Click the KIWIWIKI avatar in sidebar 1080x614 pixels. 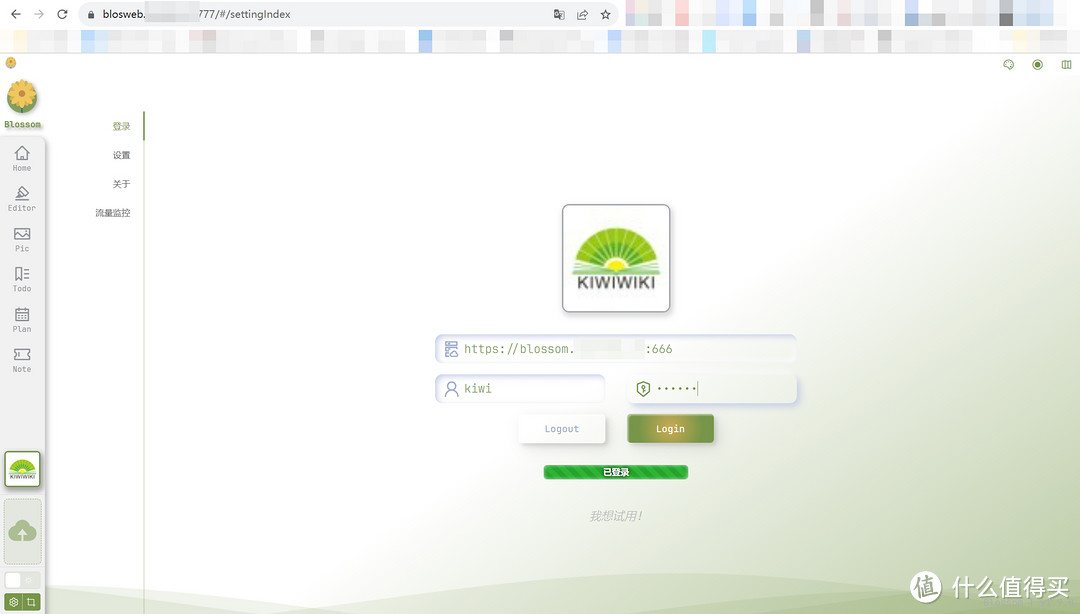tap(23, 469)
